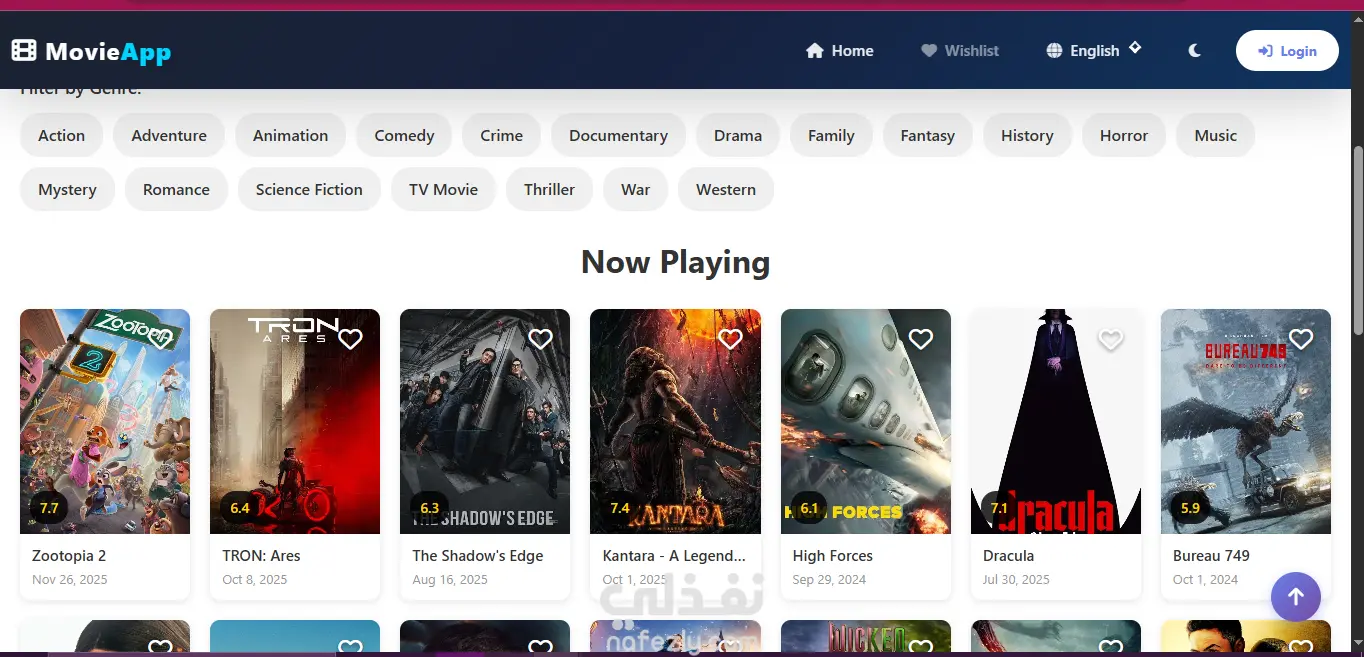1364x657 pixels.
Task: Choose the Drama genre filter
Action: 738,135
